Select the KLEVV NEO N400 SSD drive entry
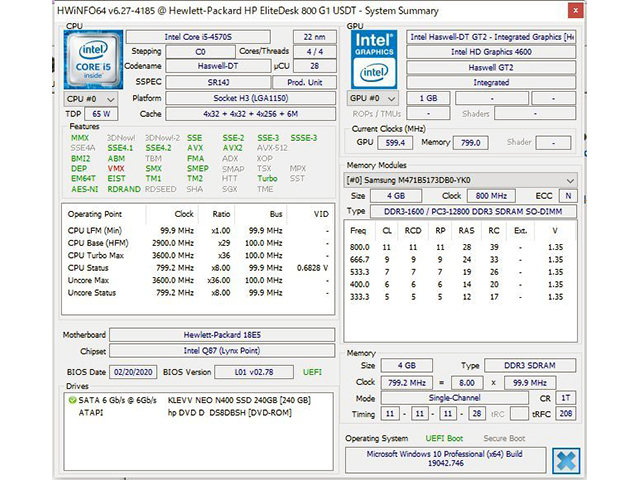 coord(198,400)
